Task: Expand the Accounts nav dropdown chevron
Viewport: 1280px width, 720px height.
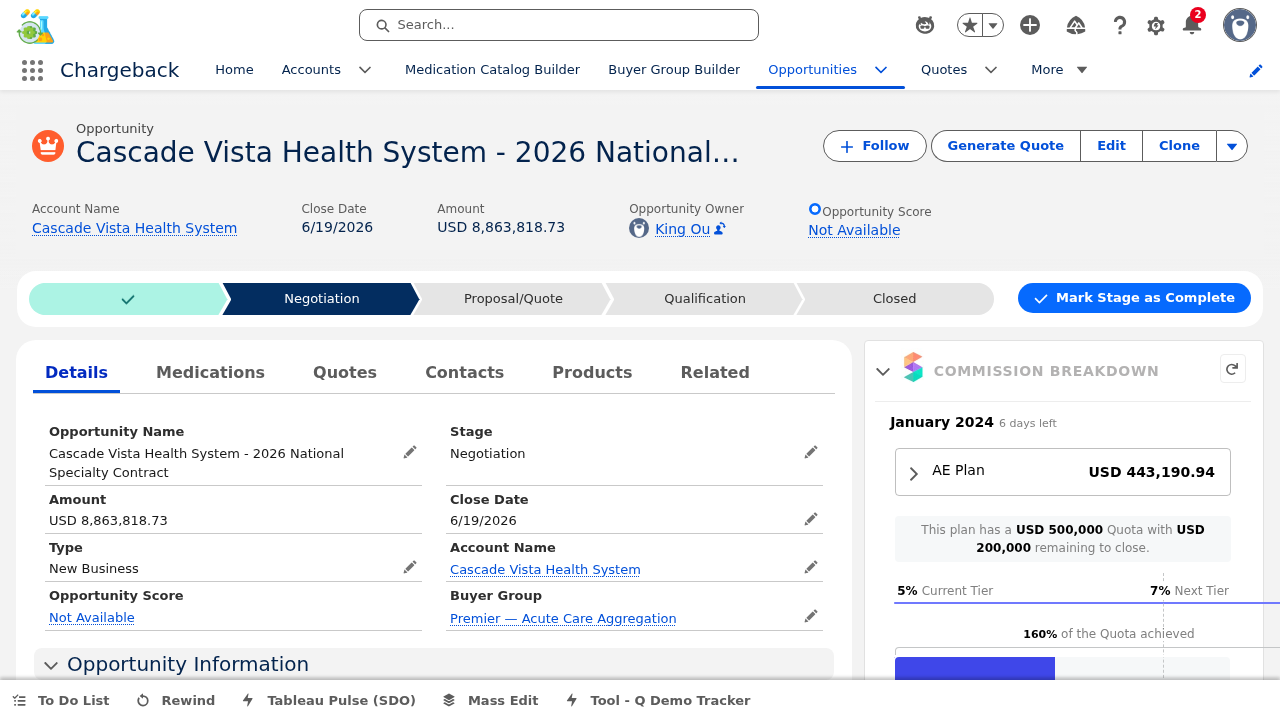Action: (x=365, y=70)
